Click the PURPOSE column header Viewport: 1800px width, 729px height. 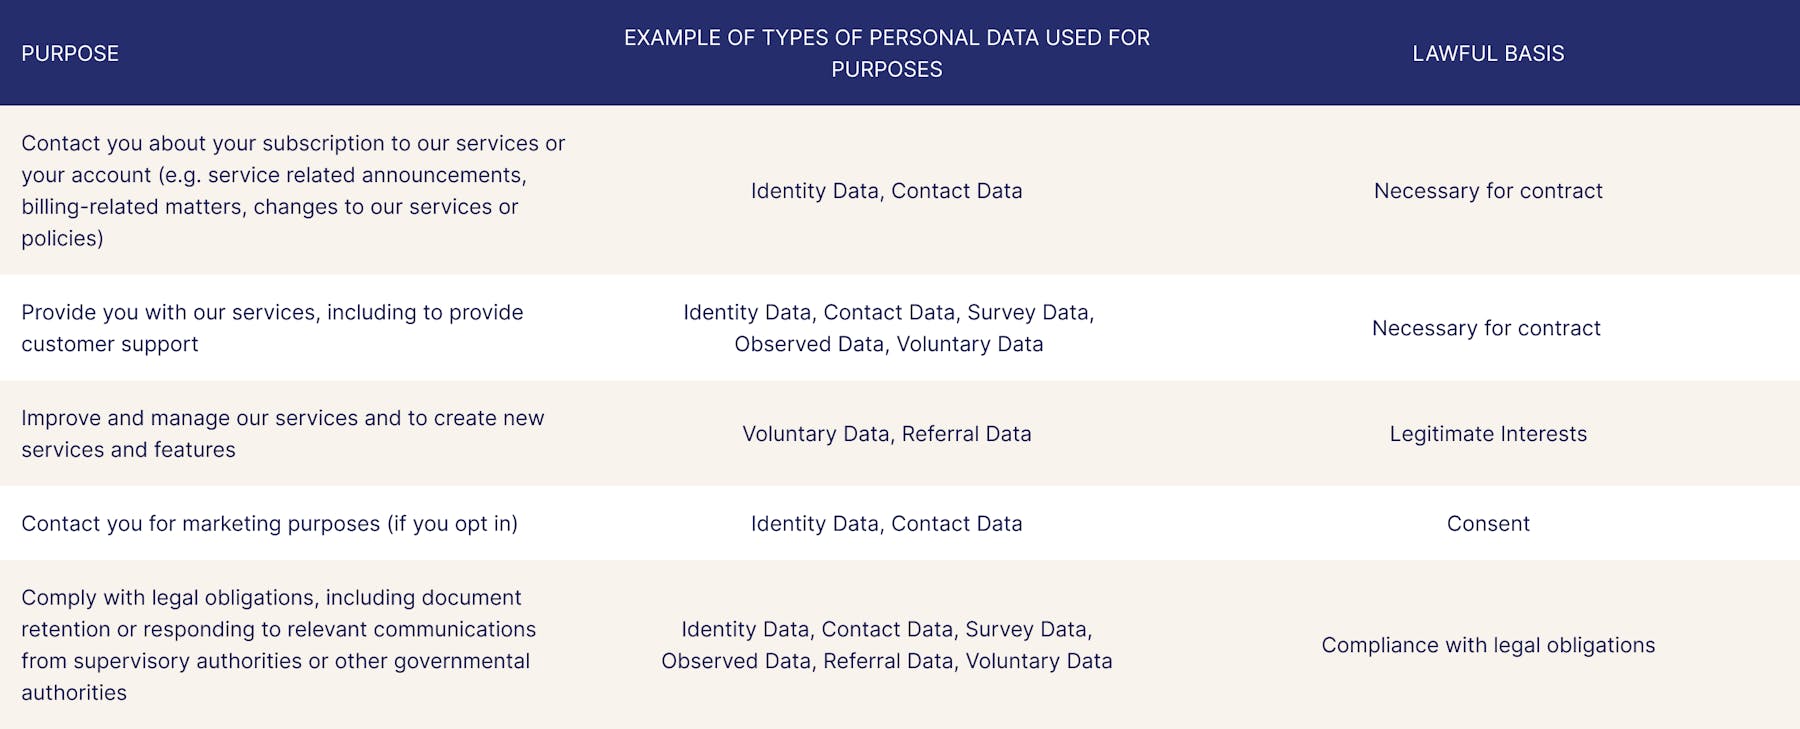pos(70,54)
